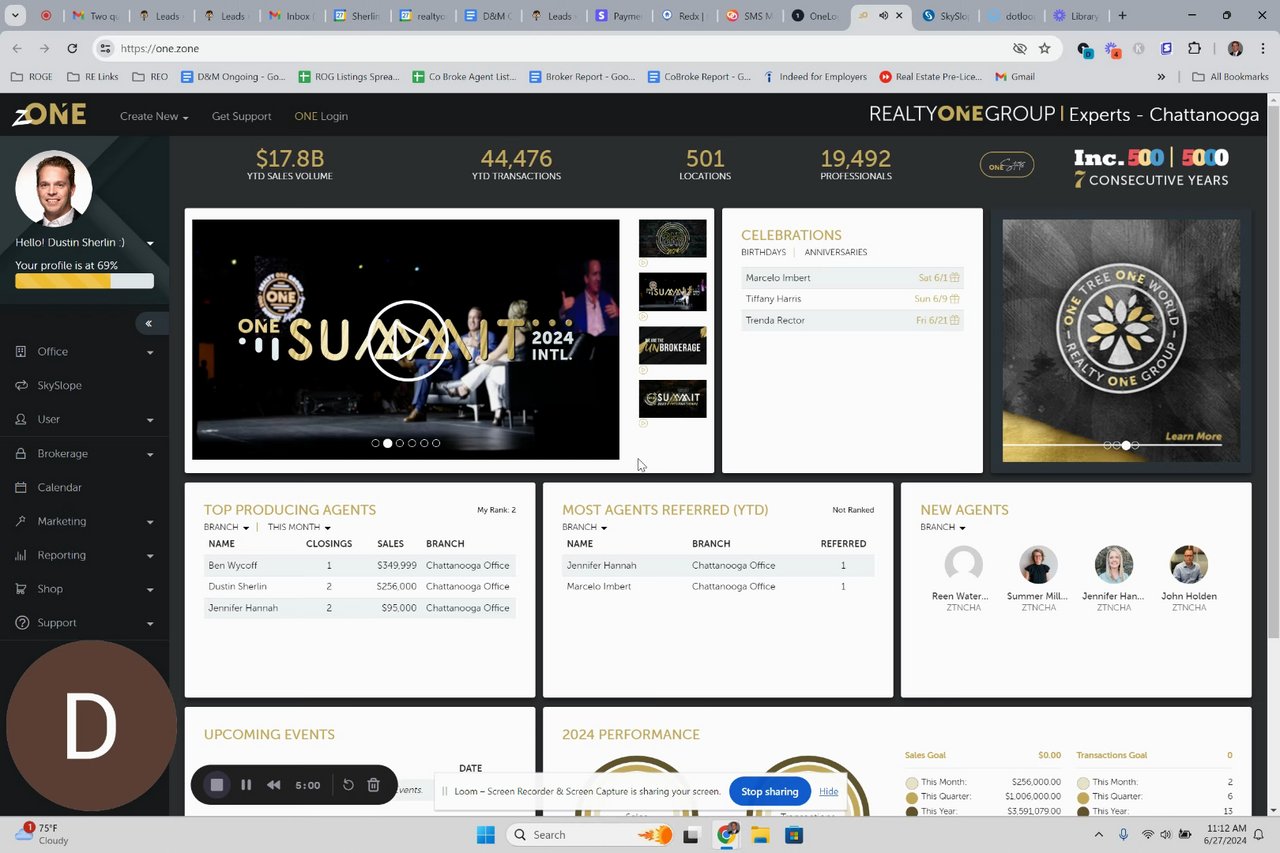Screen dimensions: 1280x853
Task: Click the Windows taskbar Search box
Action: coord(588,835)
